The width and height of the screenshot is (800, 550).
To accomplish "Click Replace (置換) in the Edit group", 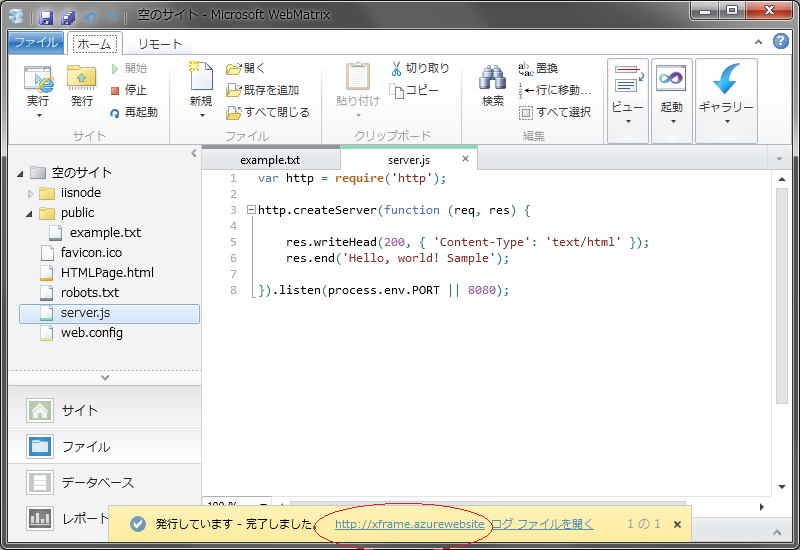I will 538,68.
